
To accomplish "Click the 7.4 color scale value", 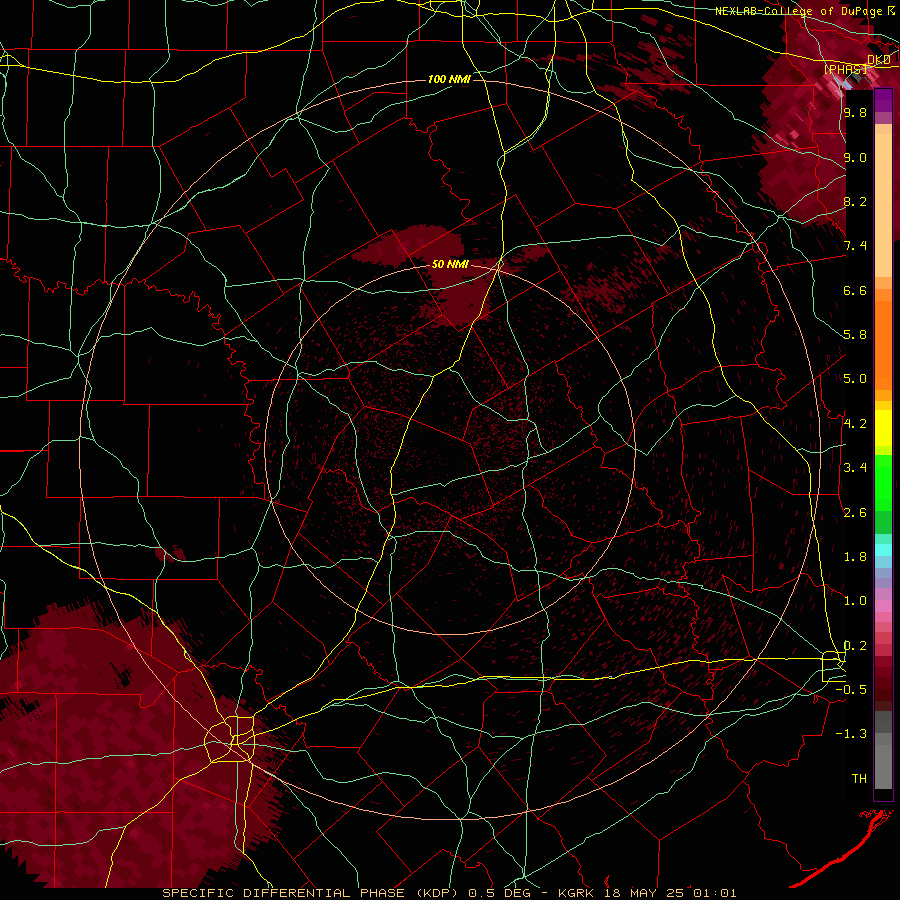I will tap(855, 246).
